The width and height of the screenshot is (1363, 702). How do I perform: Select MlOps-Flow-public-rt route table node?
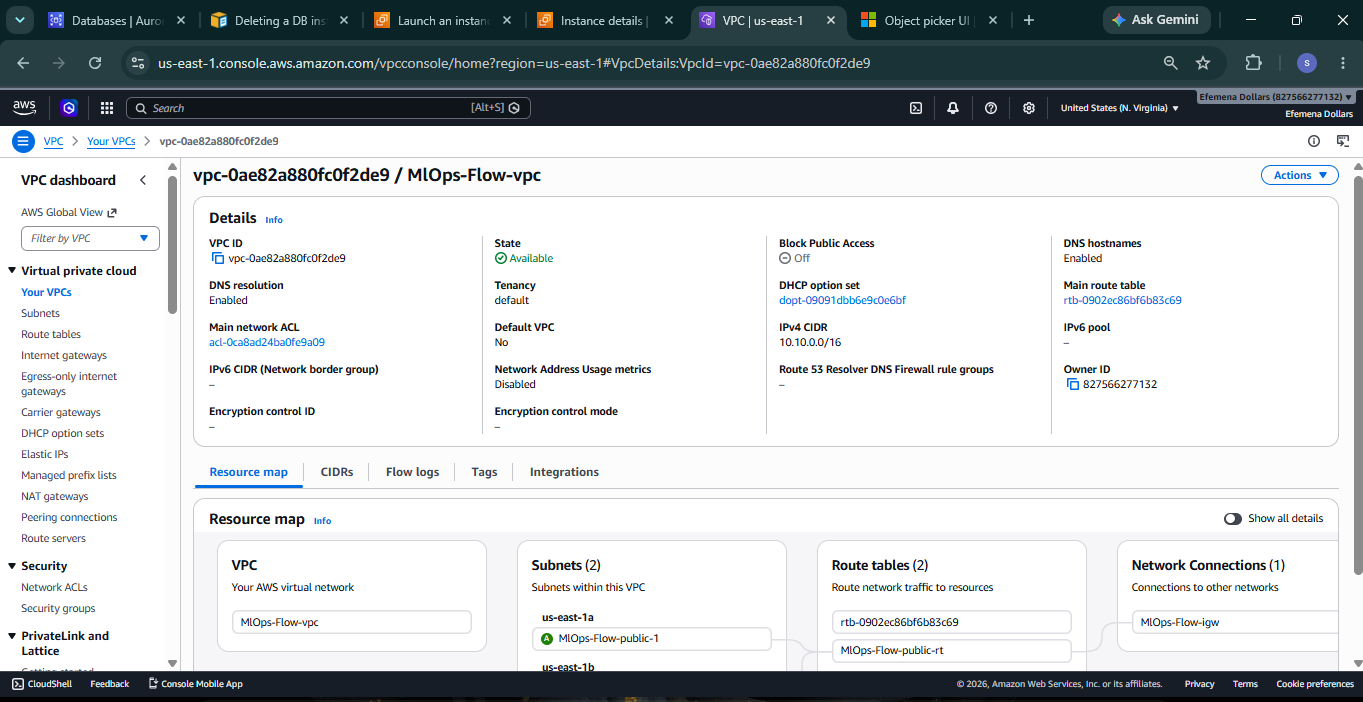pyautogui.click(x=952, y=650)
